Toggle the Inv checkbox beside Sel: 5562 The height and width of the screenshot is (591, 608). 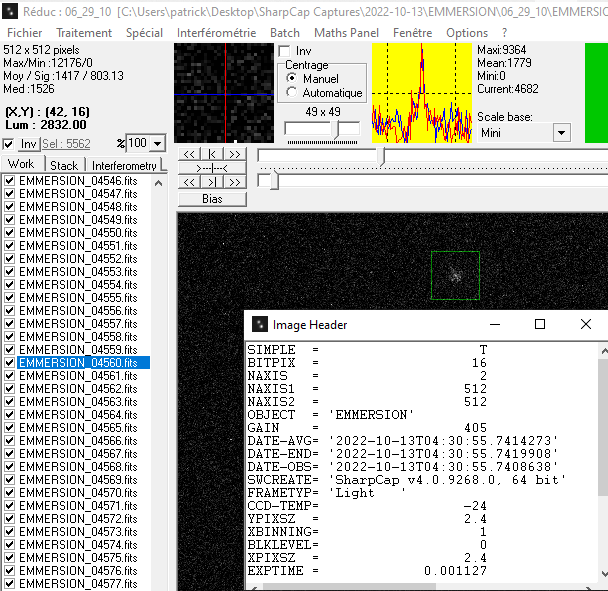pyautogui.click(x=9, y=144)
